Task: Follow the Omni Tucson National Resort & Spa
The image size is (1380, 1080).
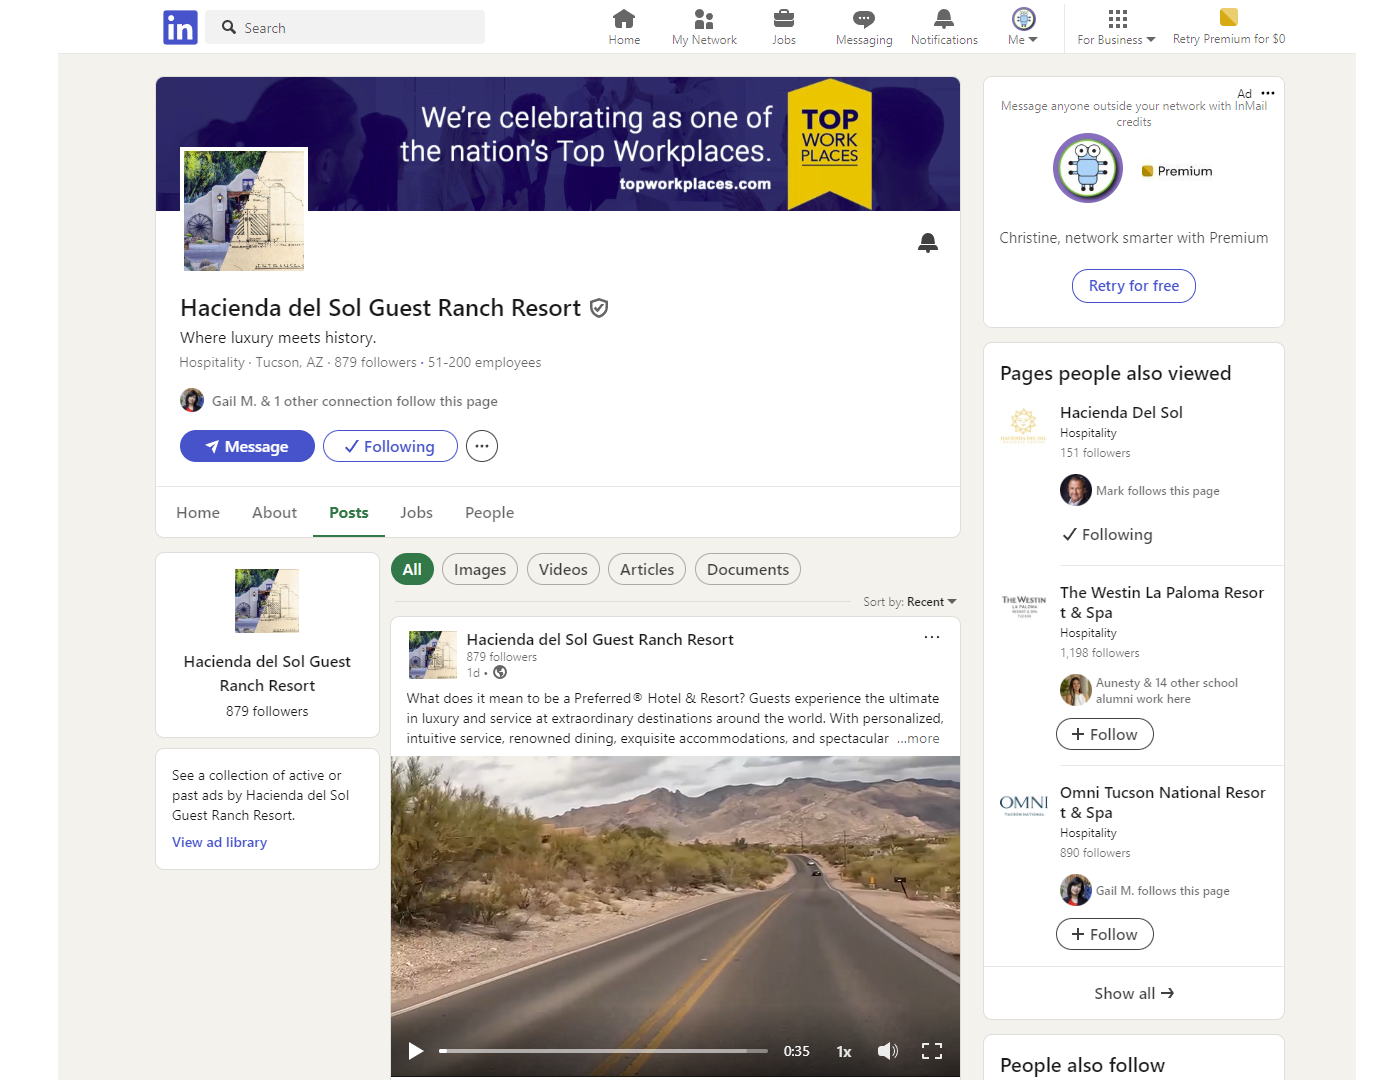Action: coord(1104,934)
